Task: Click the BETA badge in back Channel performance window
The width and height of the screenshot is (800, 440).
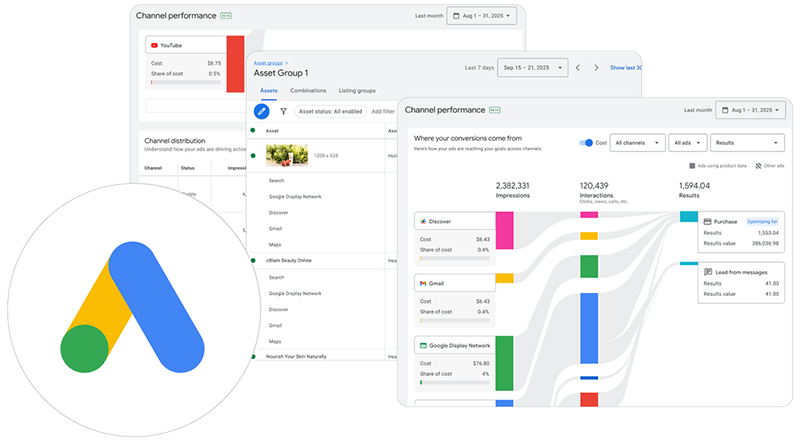Action: pyautogui.click(x=226, y=16)
